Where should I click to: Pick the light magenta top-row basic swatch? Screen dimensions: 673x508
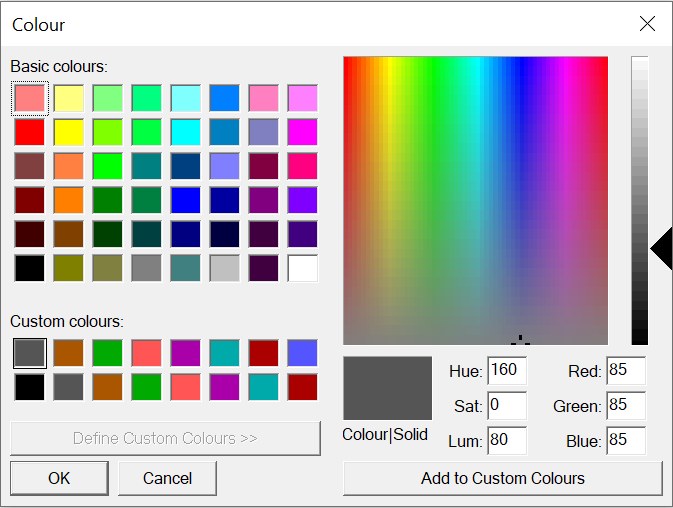(x=303, y=98)
